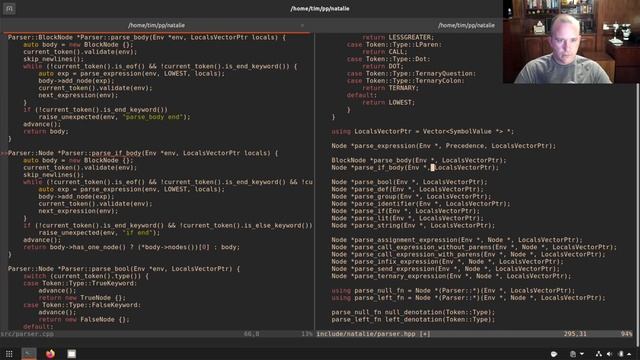Image resolution: width=640 pixels, height=360 pixels.
Task: Open the white window icon in taskbar
Action: 71,354
